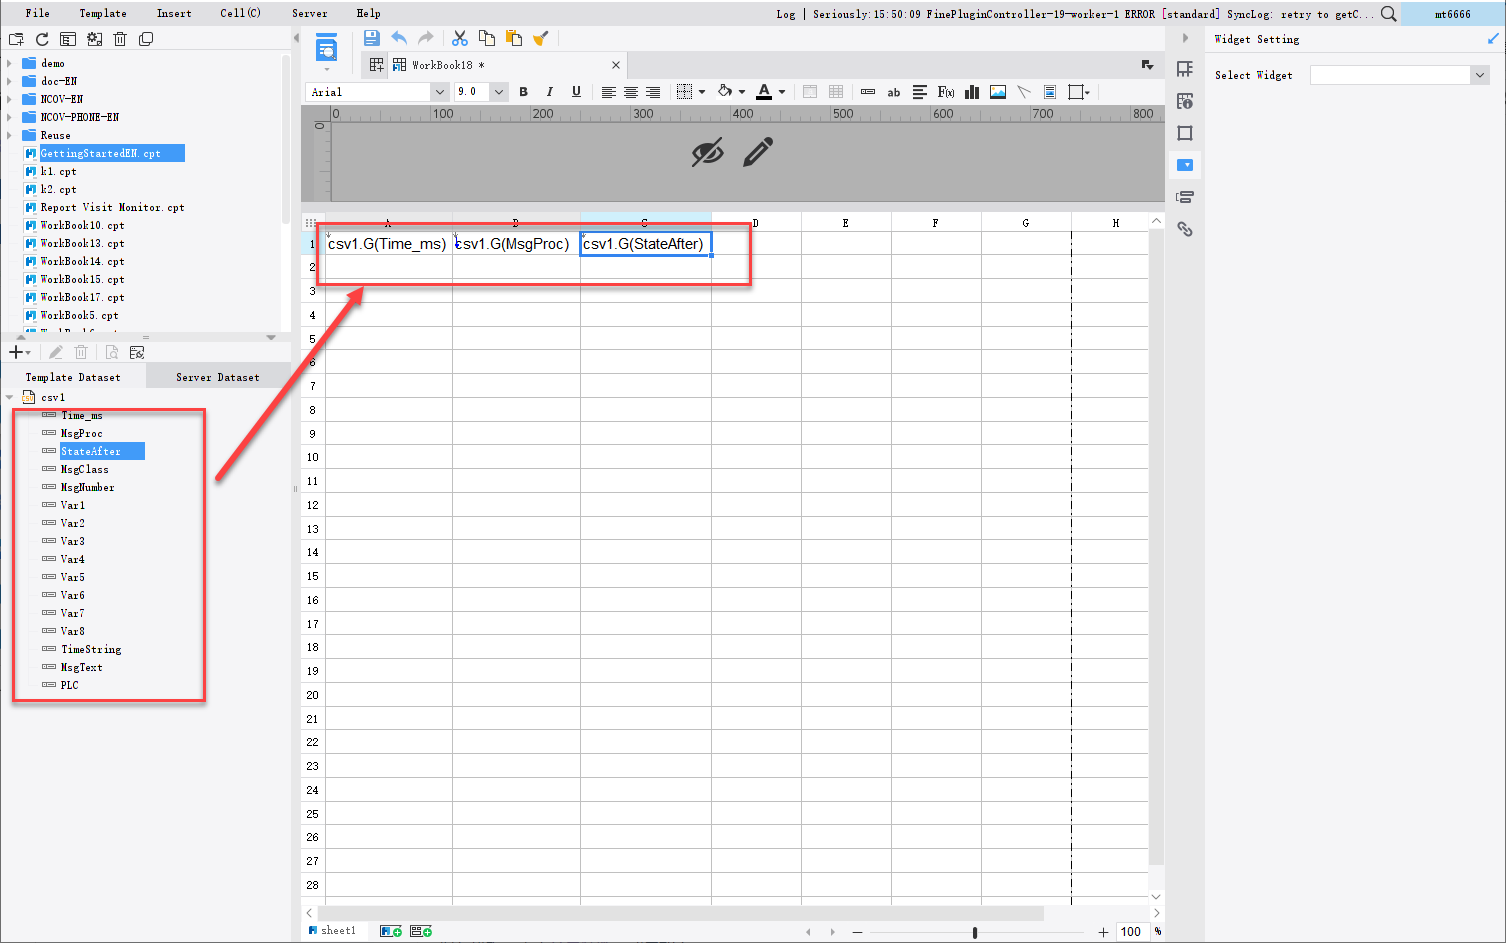This screenshot has width=1506, height=943.
Task: Collapse the csv1 dataset node
Action: [10, 397]
